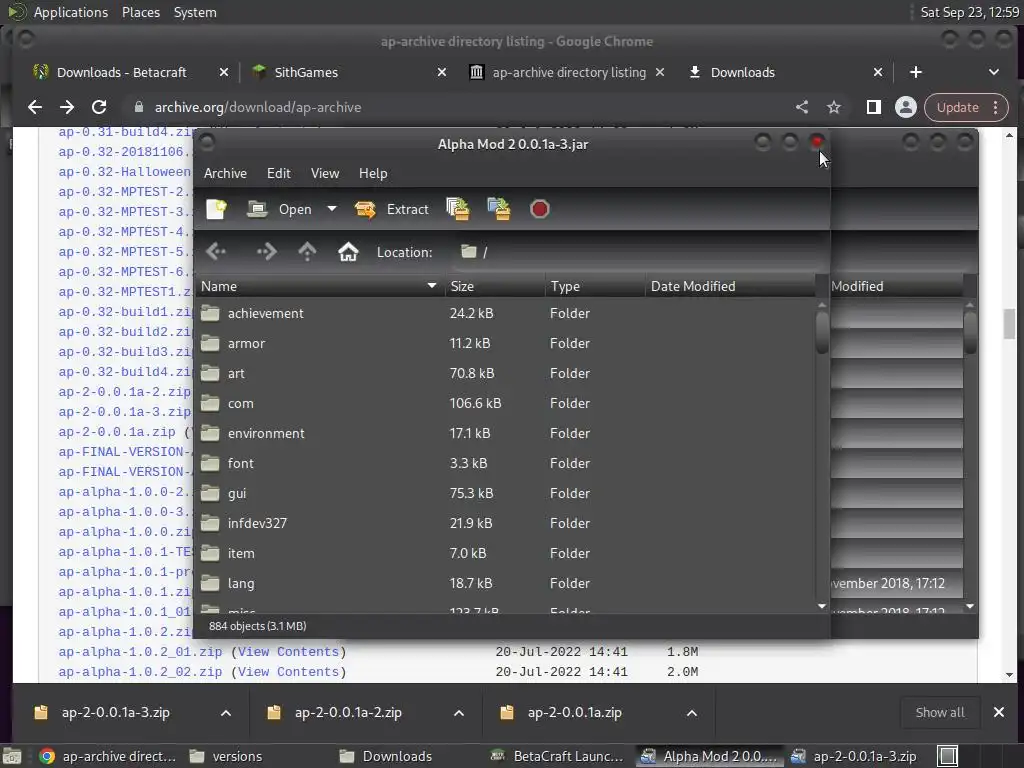Click Show all downloads button
This screenshot has height=768, width=1024.
point(940,712)
